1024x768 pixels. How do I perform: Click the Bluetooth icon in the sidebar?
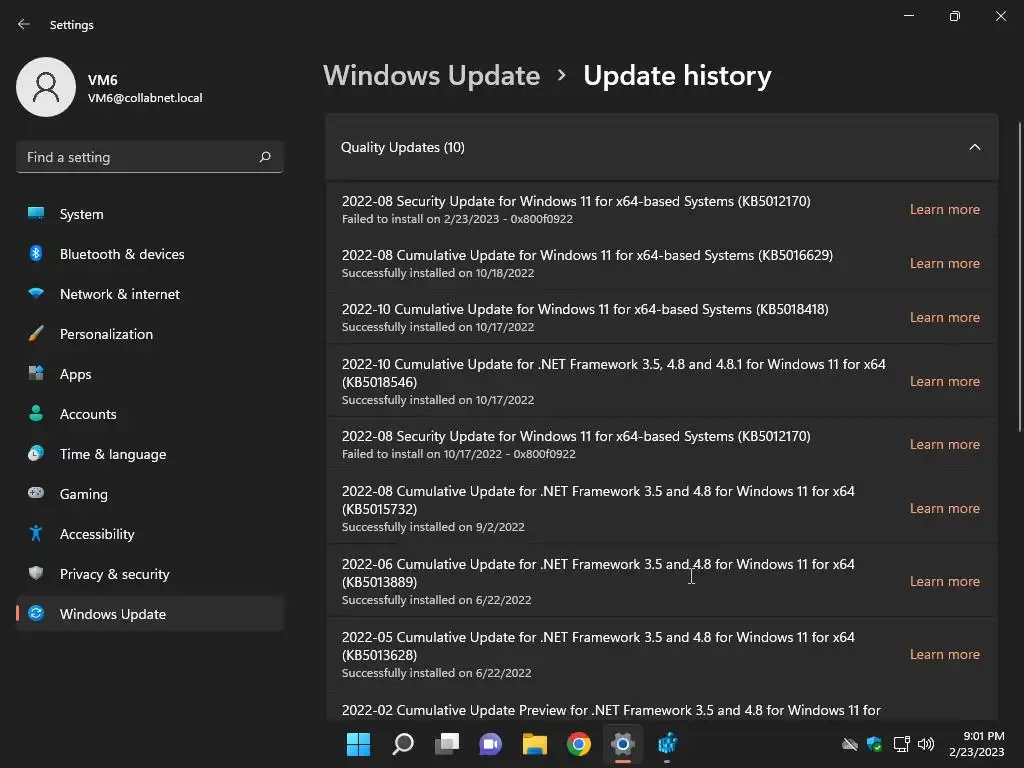point(36,253)
